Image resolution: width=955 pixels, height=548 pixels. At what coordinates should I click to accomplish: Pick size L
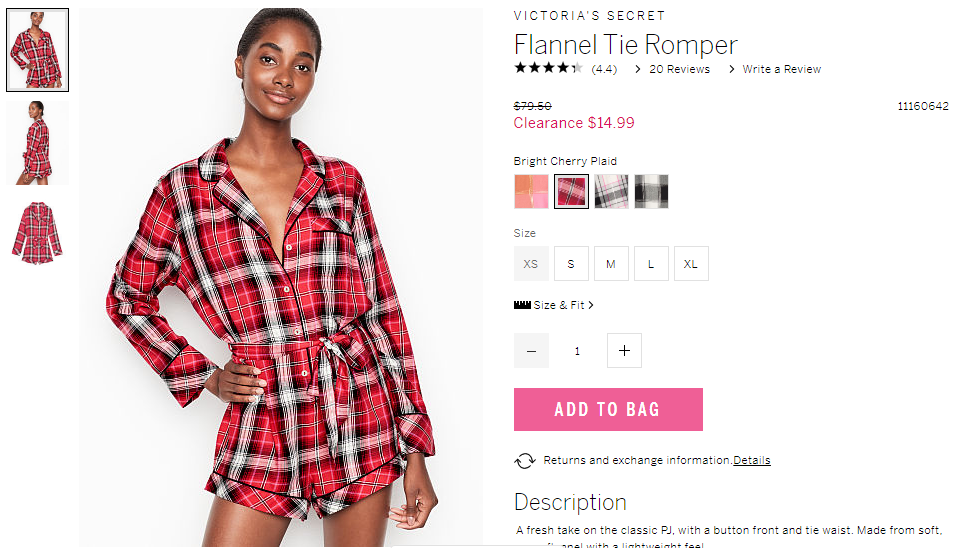click(651, 264)
